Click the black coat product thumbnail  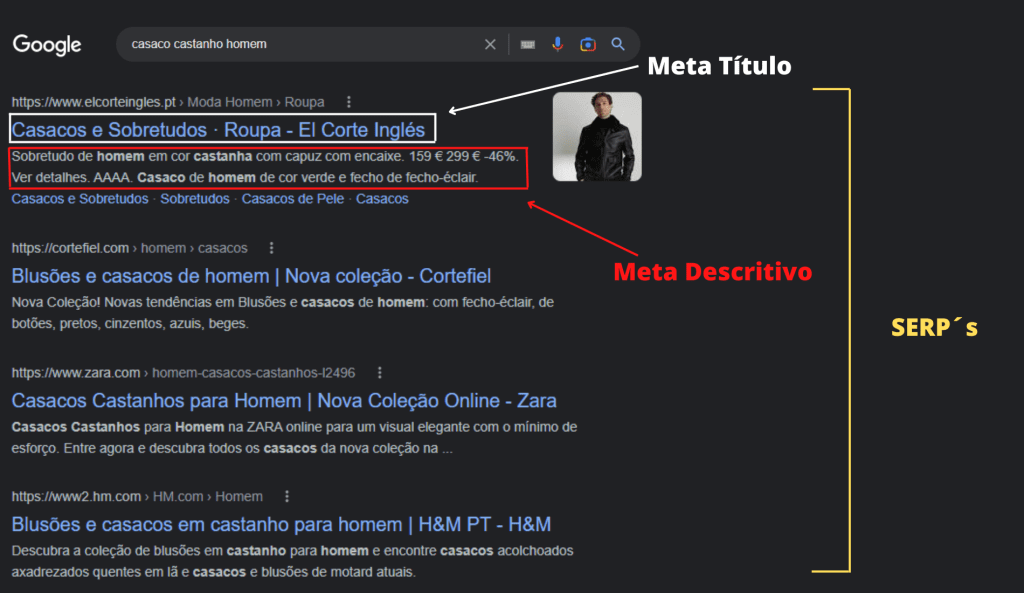[x=597, y=136]
